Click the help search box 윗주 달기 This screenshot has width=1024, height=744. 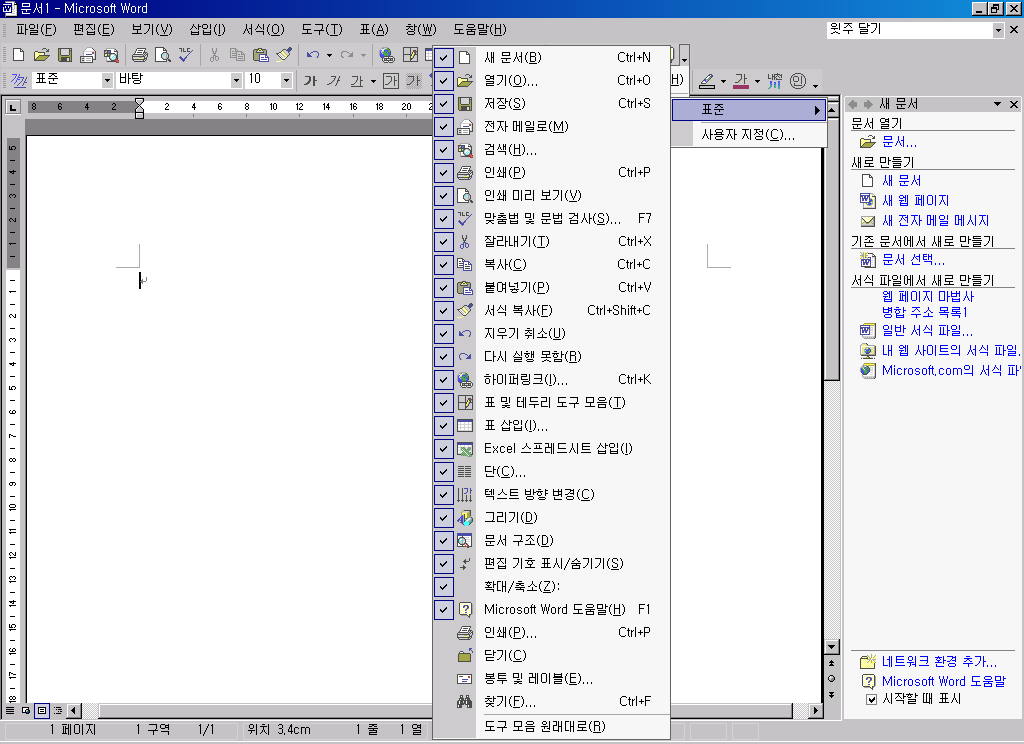coord(908,30)
